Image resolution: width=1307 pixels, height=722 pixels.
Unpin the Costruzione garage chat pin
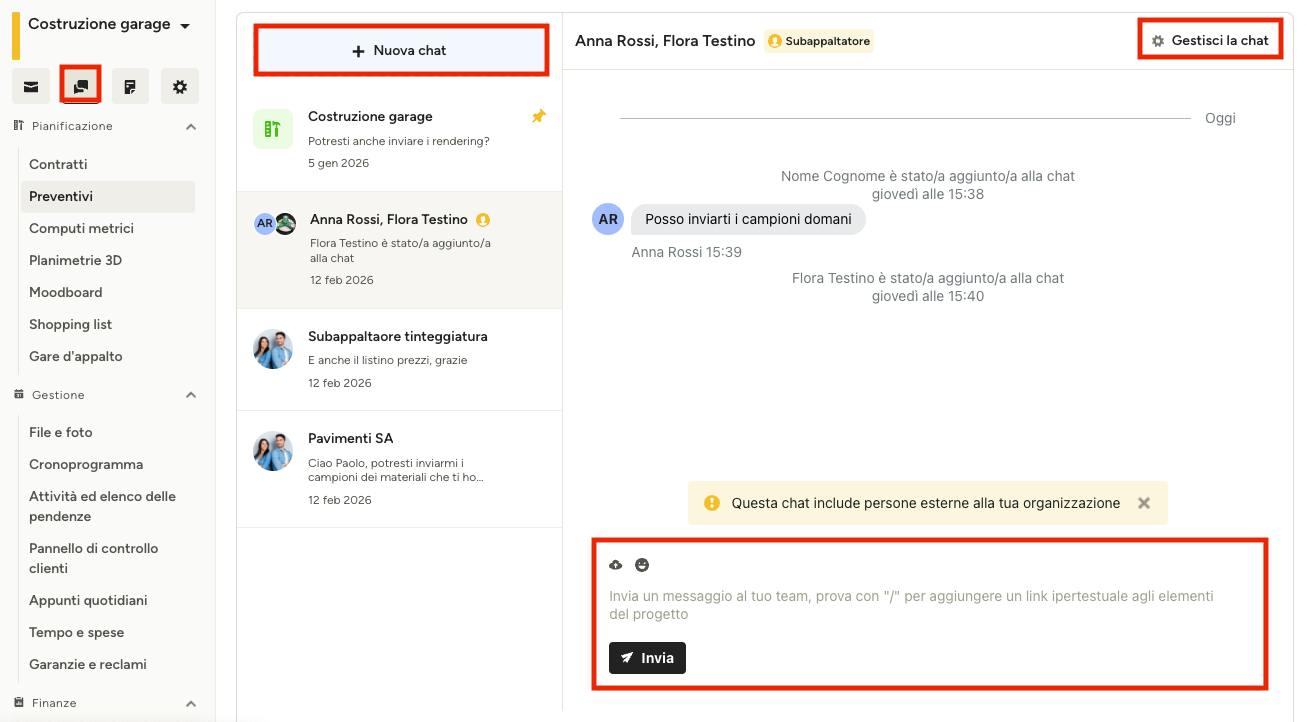538,117
